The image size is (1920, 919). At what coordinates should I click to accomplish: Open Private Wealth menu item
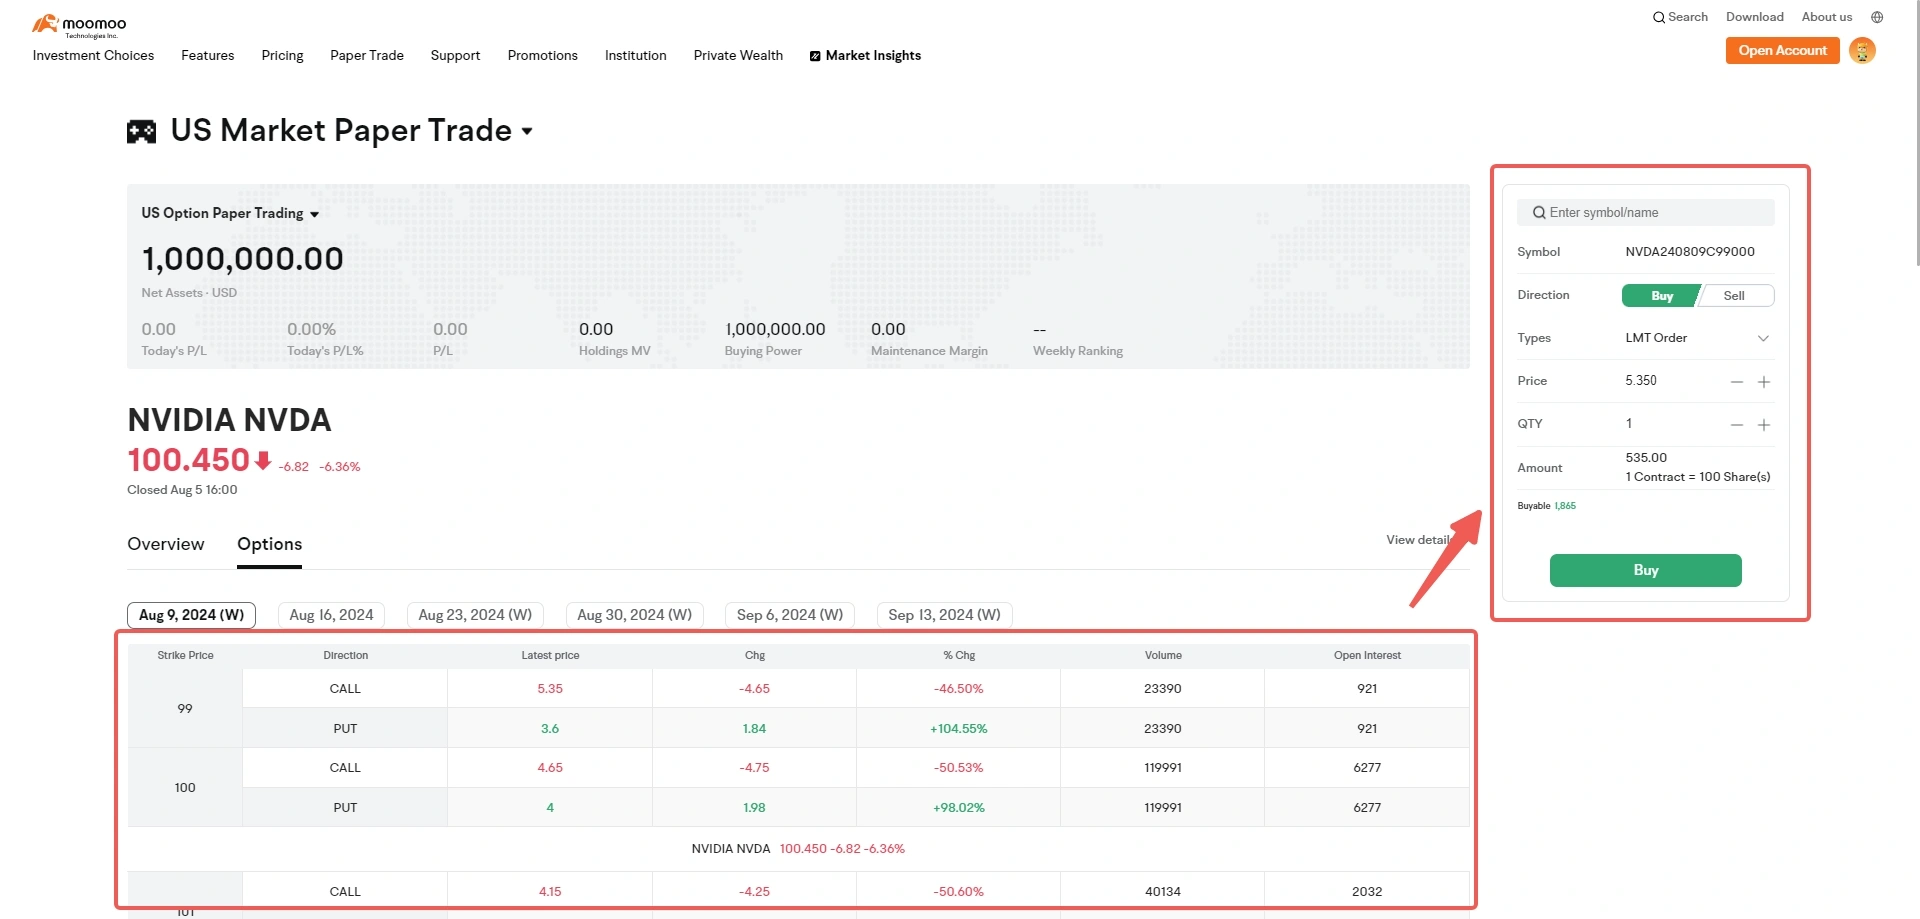738,55
